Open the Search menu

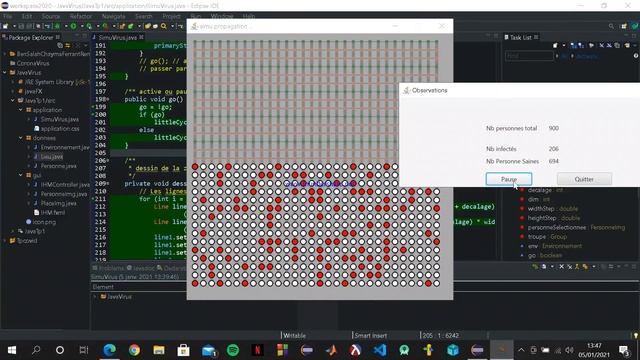coord(144,16)
